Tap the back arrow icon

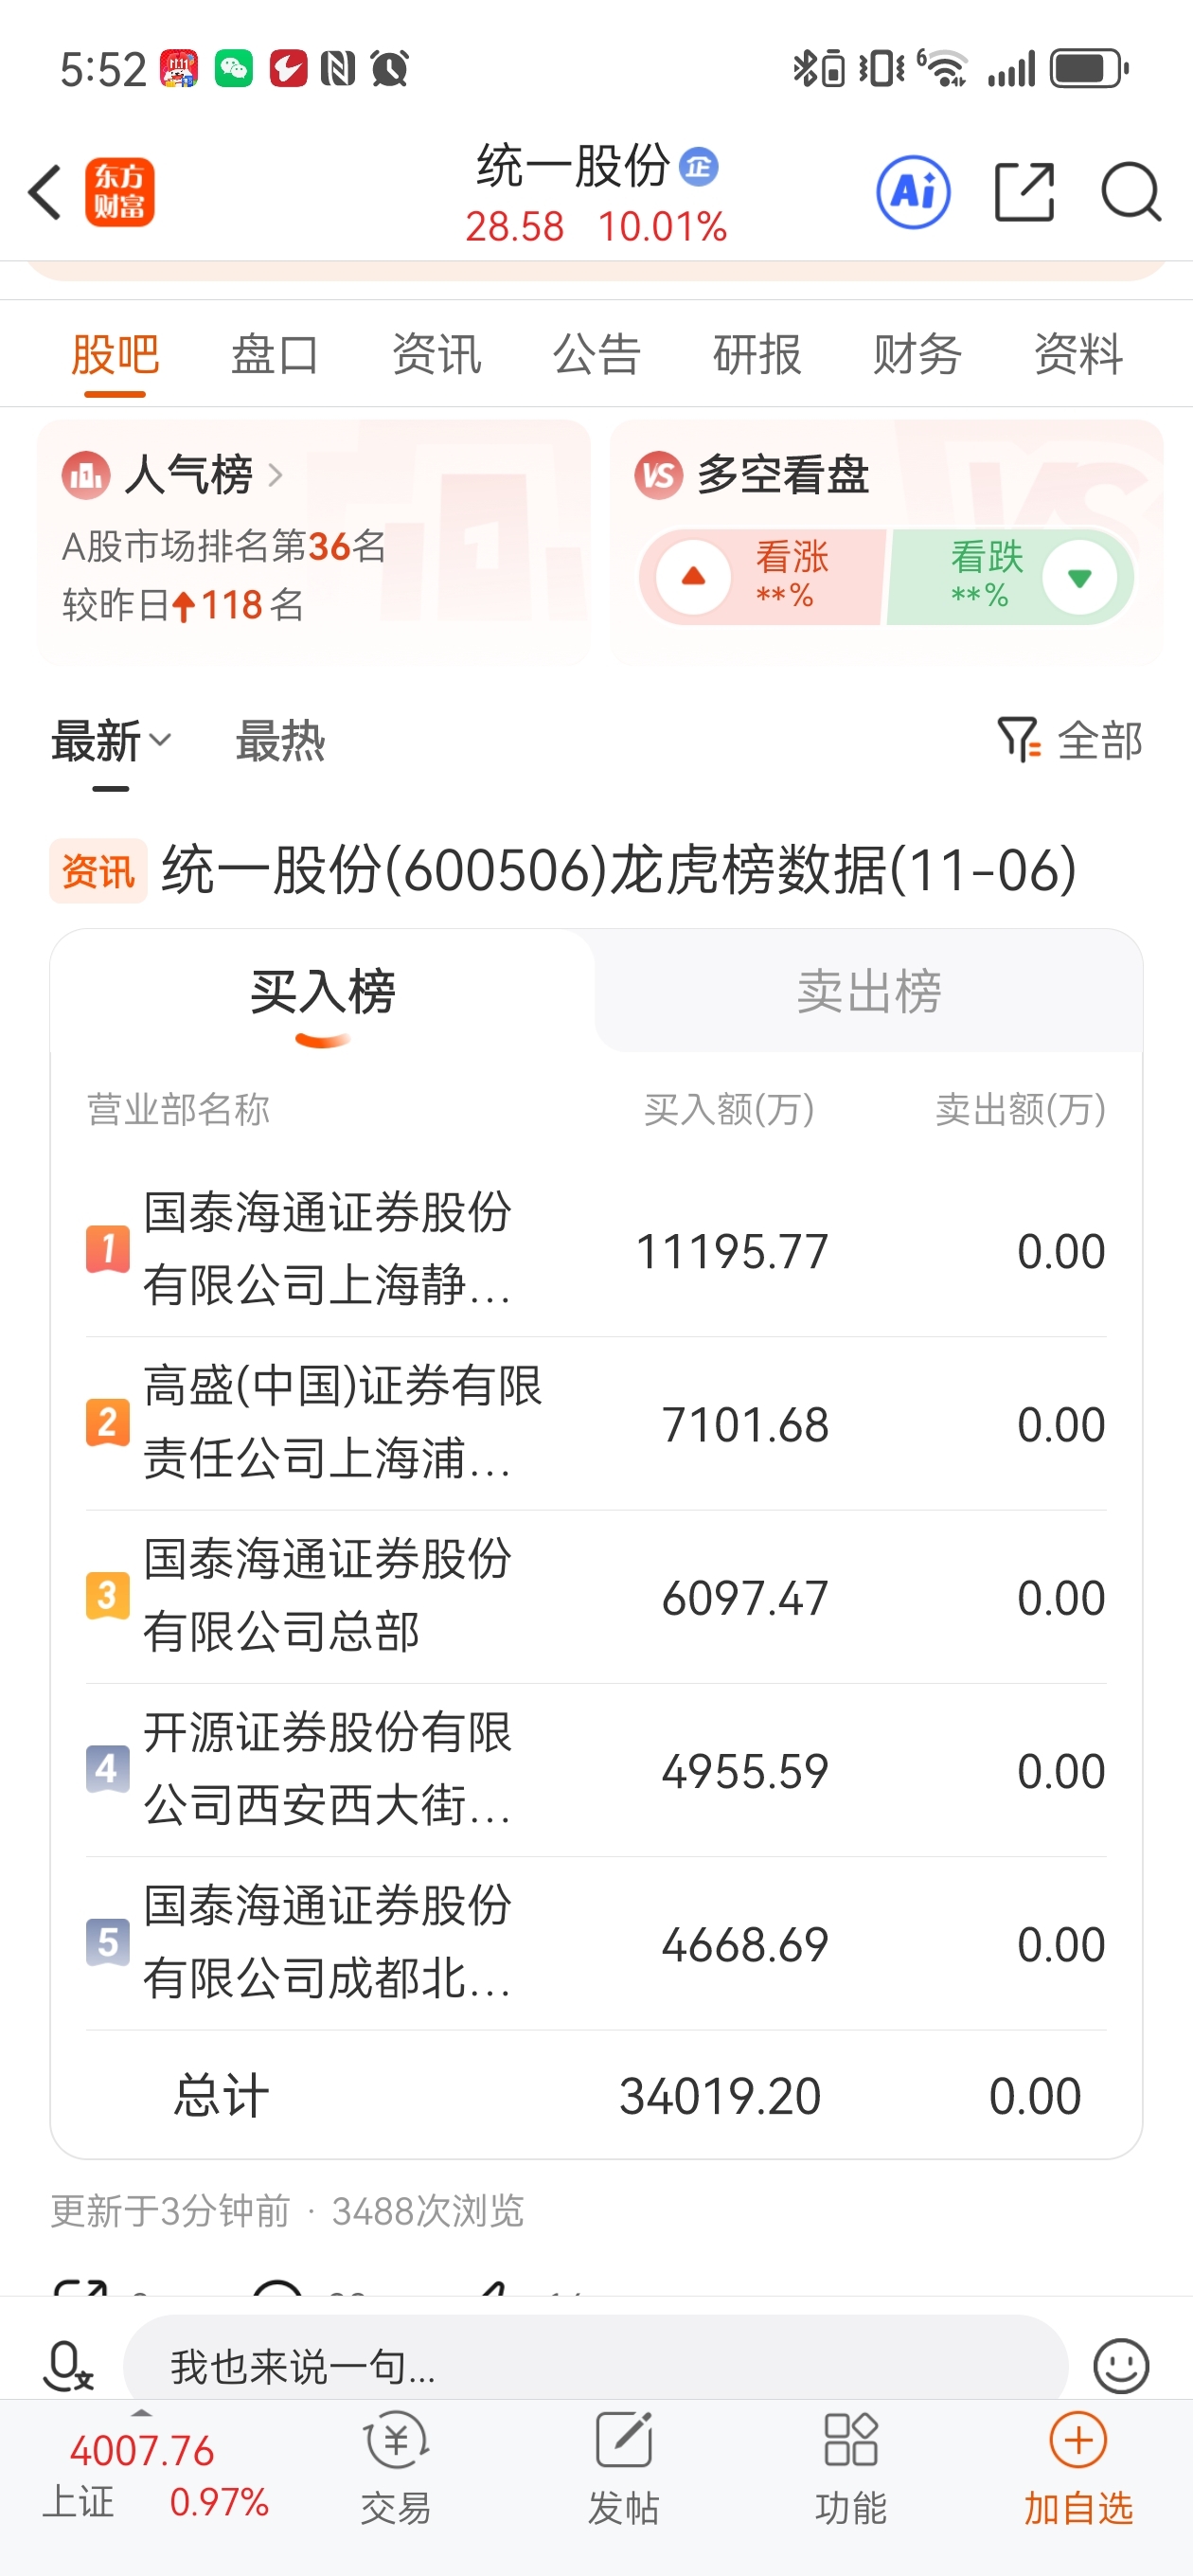click(x=46, y=192)
